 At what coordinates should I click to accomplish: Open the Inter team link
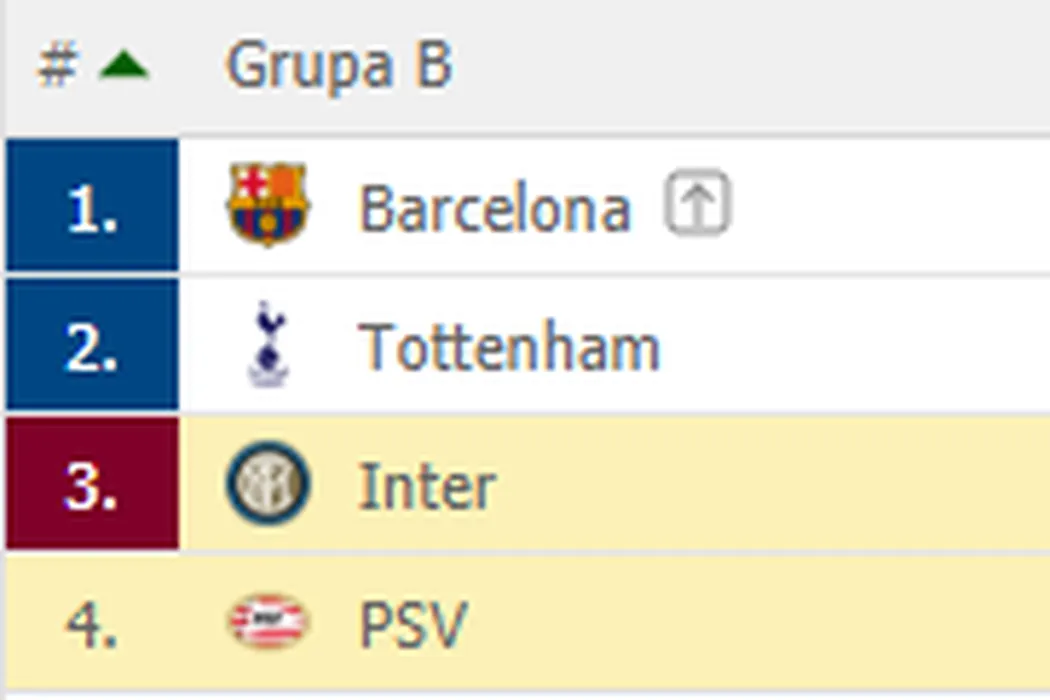tap(427, 487)
